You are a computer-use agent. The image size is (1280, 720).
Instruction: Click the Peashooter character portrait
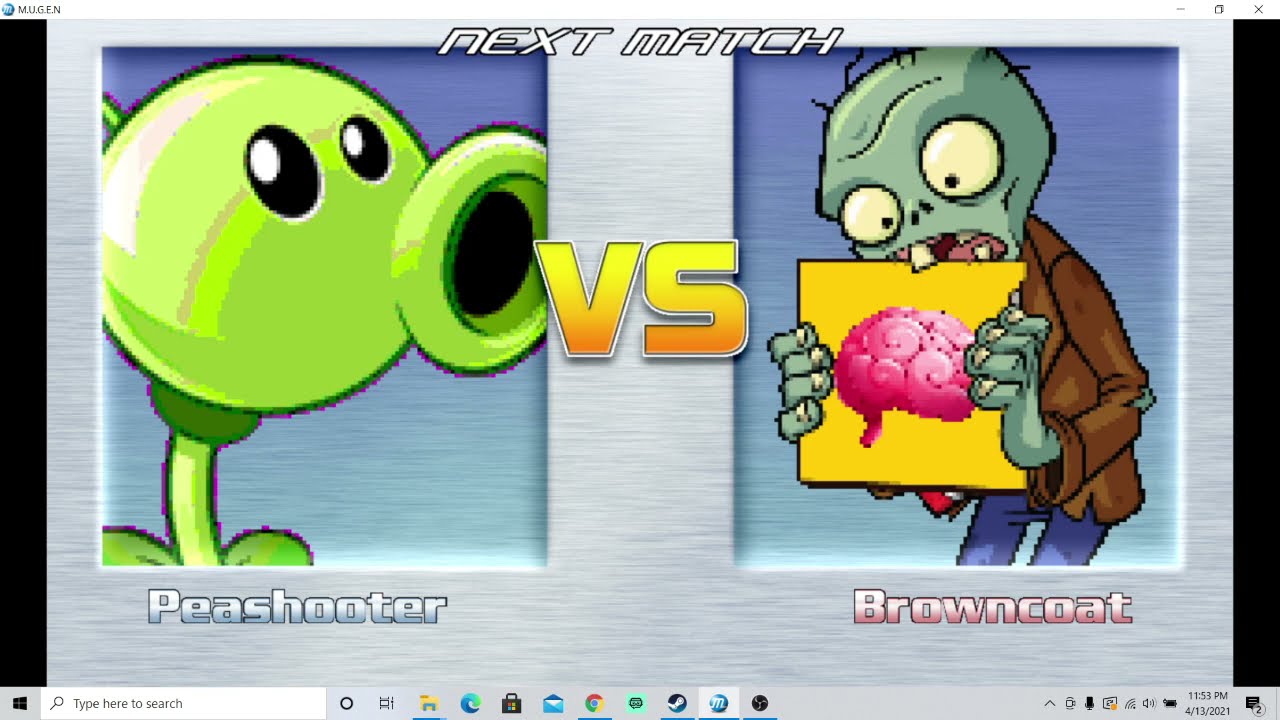point(324,307)
